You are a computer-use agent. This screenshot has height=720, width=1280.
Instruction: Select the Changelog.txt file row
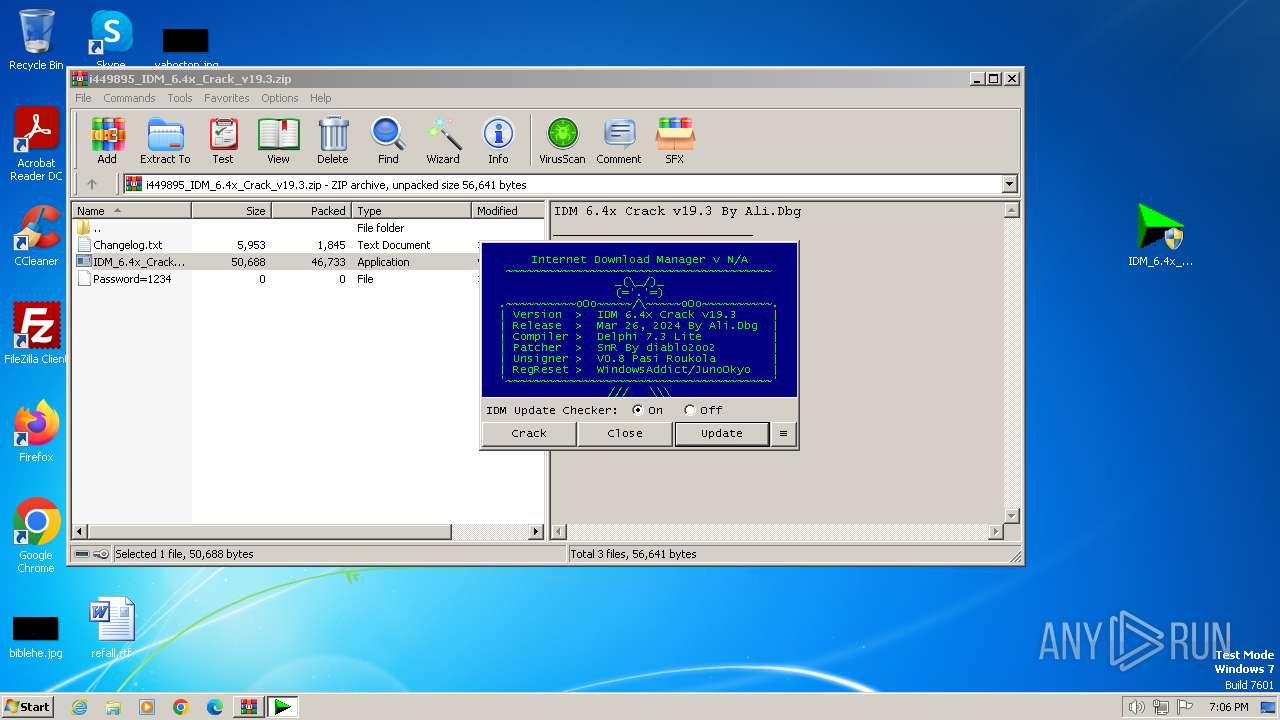click(308, 245)
